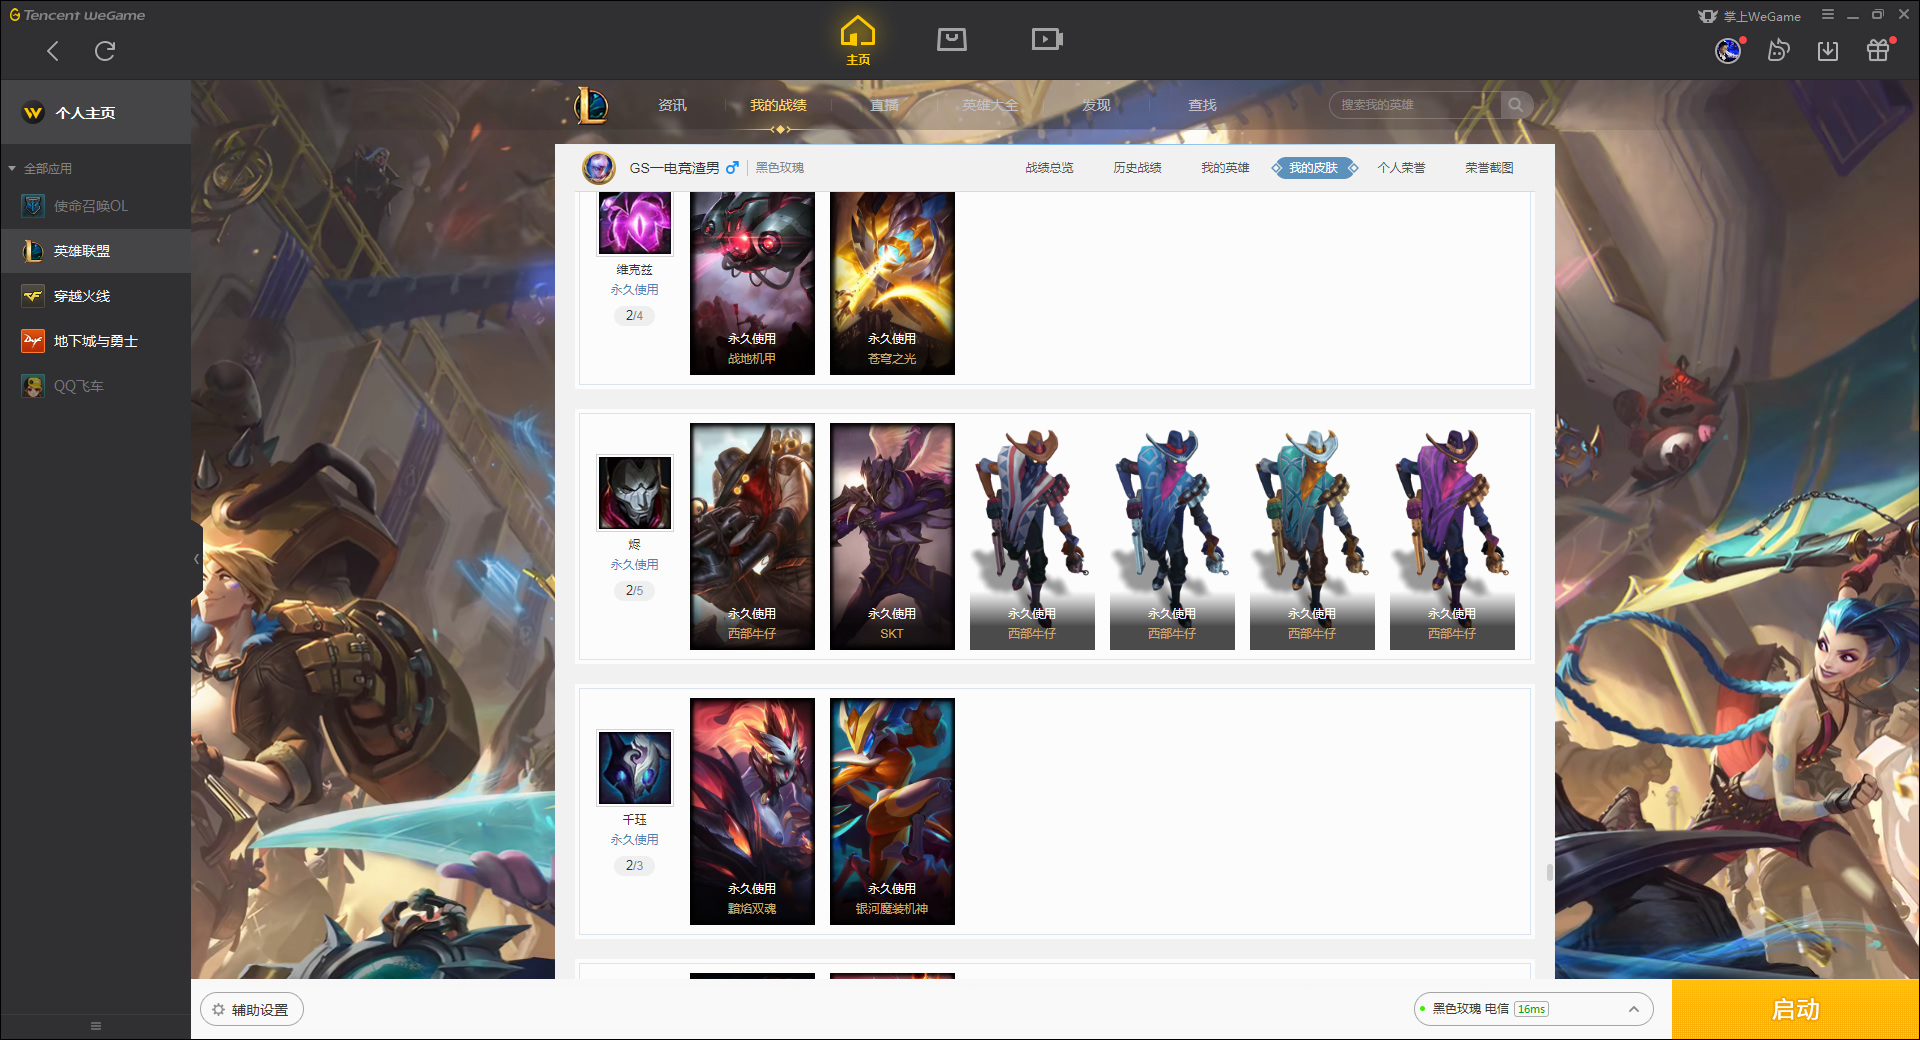The image size is (1920, 1040).
Task: Focus the 搜索我的英雄 search field
Action: 1415,105
